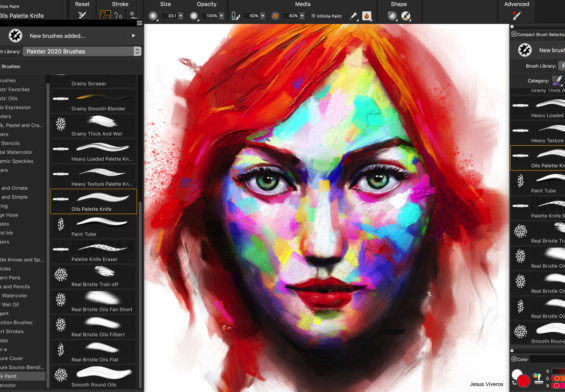The height and width of the screenshot is (392, 565).
Task: Select the Align to Path stroke icon
Action: [x=134, y=15]
